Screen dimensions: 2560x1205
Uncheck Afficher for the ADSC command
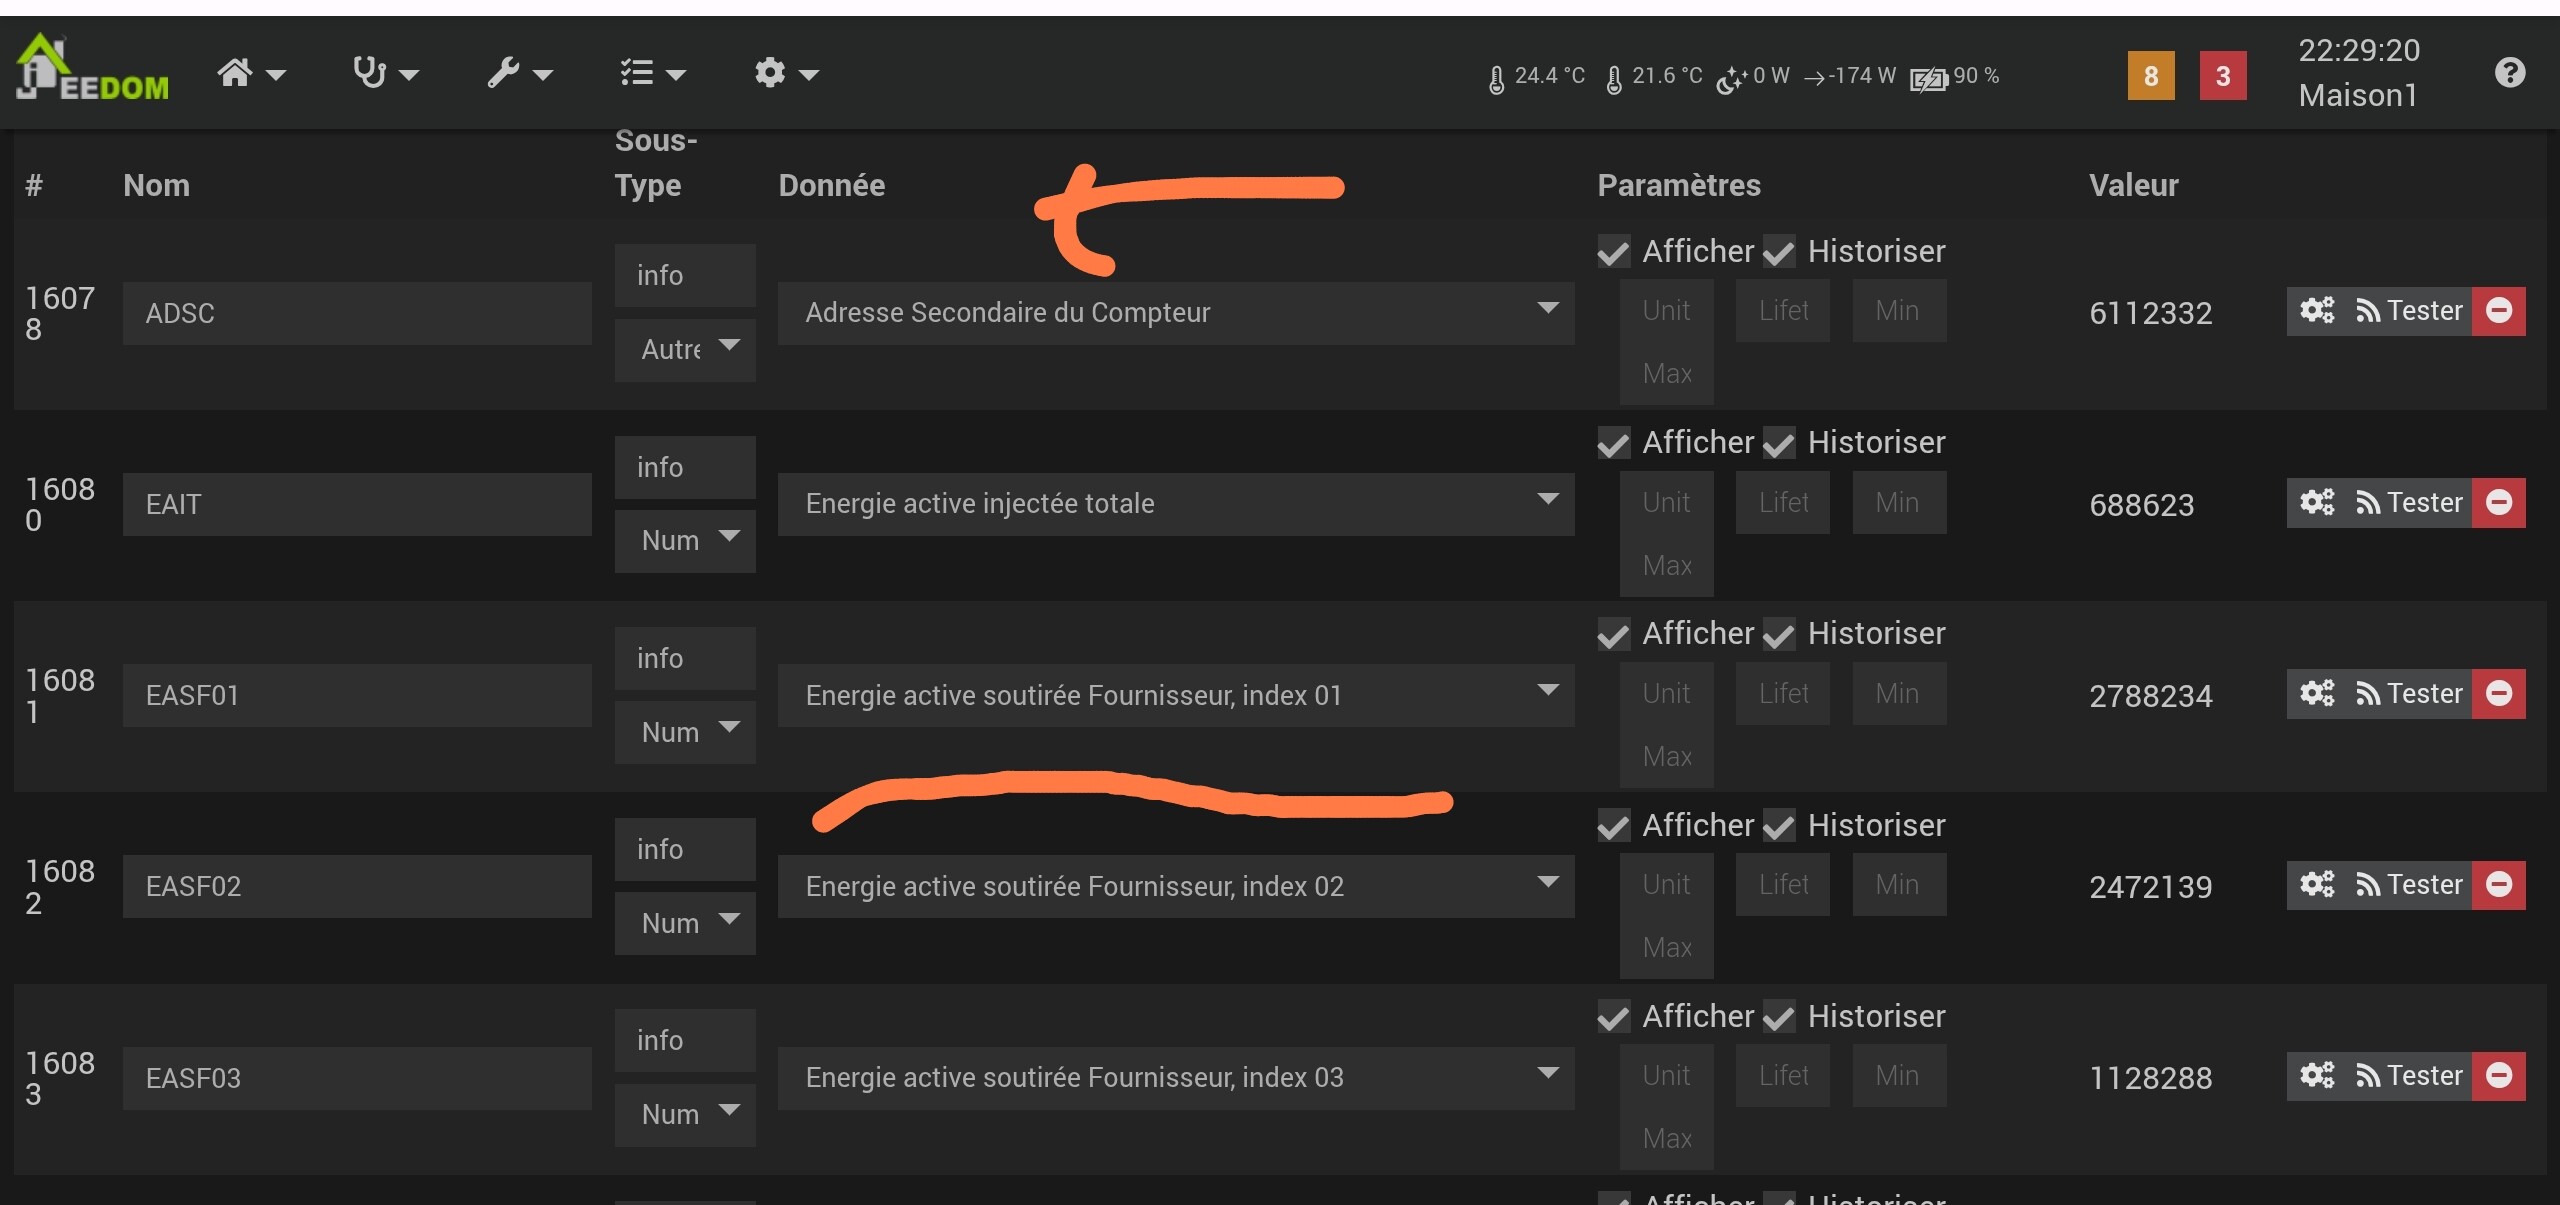(1613, 252)
